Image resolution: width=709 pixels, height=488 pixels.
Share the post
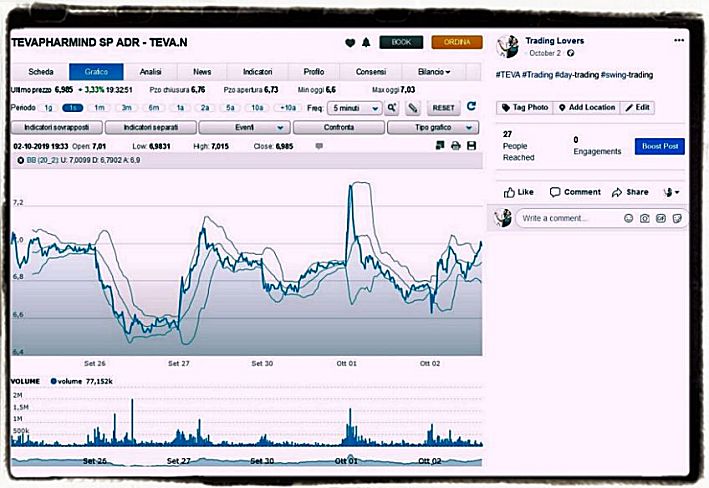point(630,192)
